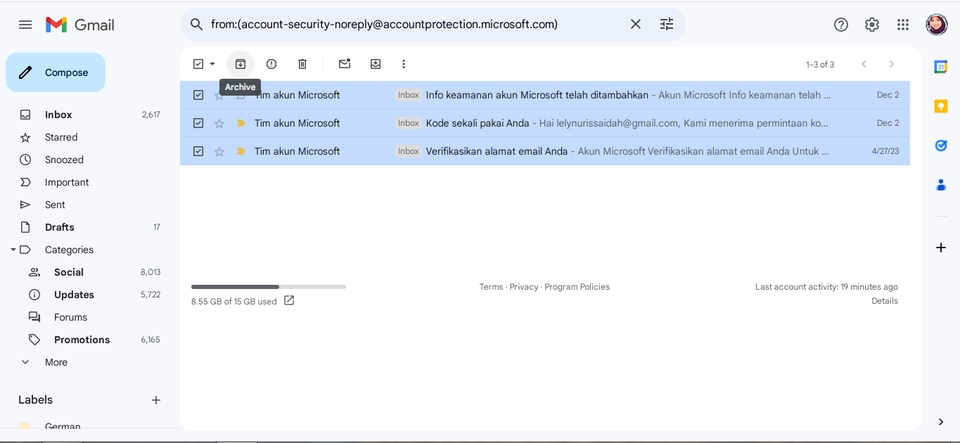Image resolution: width=960 pixels, height=443 pixels.
Task: Get add-ons with plus icon
Action: coord(941,248)
